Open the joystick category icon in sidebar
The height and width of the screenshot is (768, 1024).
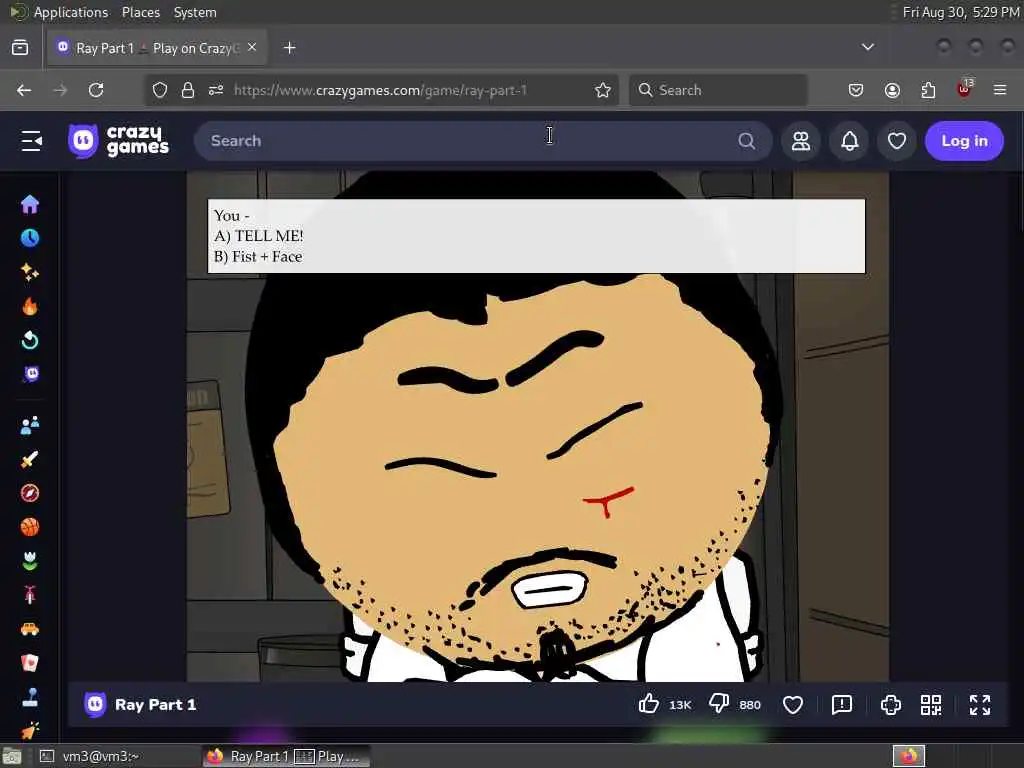pyautogui.click(x=30, y=697)
